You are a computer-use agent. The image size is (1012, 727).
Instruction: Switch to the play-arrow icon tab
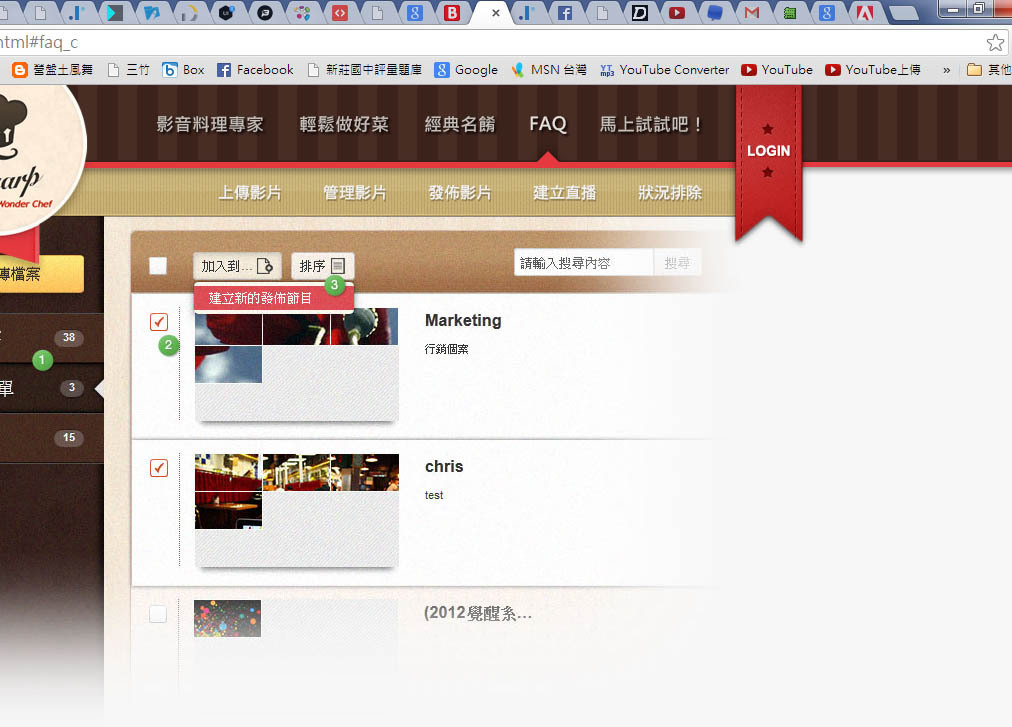click(115, 13)
